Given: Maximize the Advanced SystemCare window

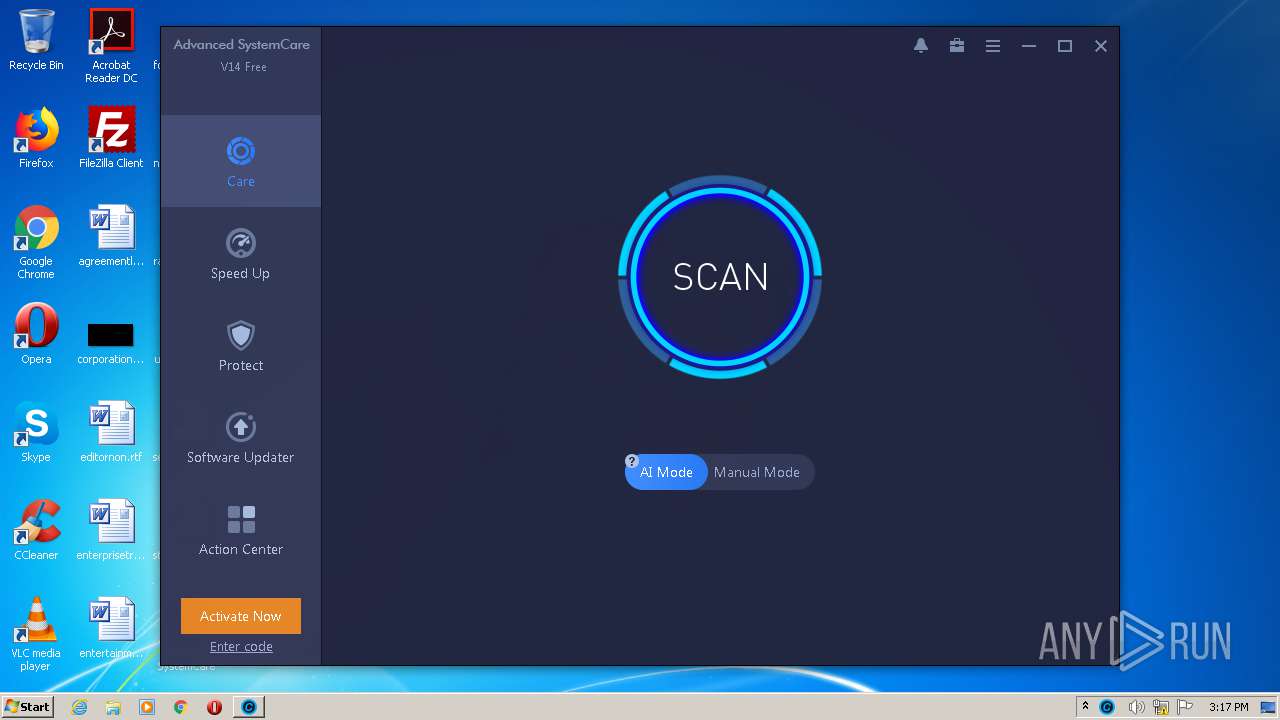Looking at the screenshot, I should pyautogui.click(x=1065, y=46).
